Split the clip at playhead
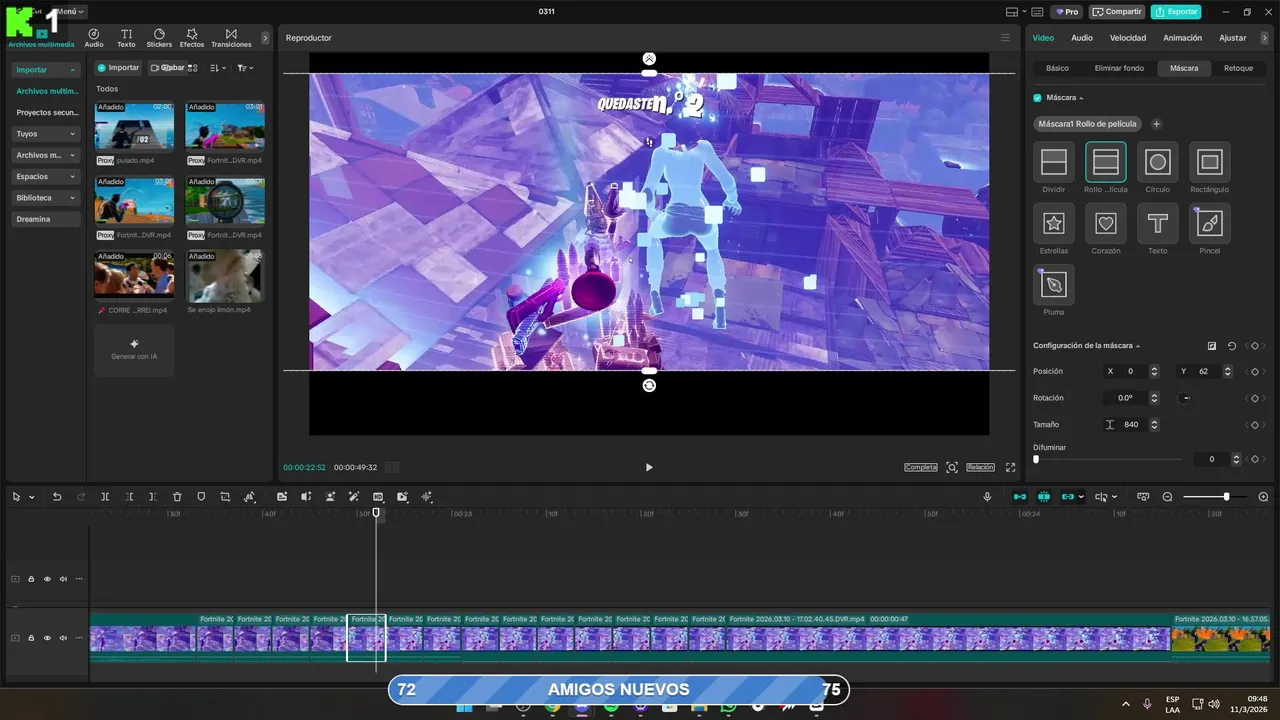Viewport: 1280px width, 720px height. pos(105,497)
